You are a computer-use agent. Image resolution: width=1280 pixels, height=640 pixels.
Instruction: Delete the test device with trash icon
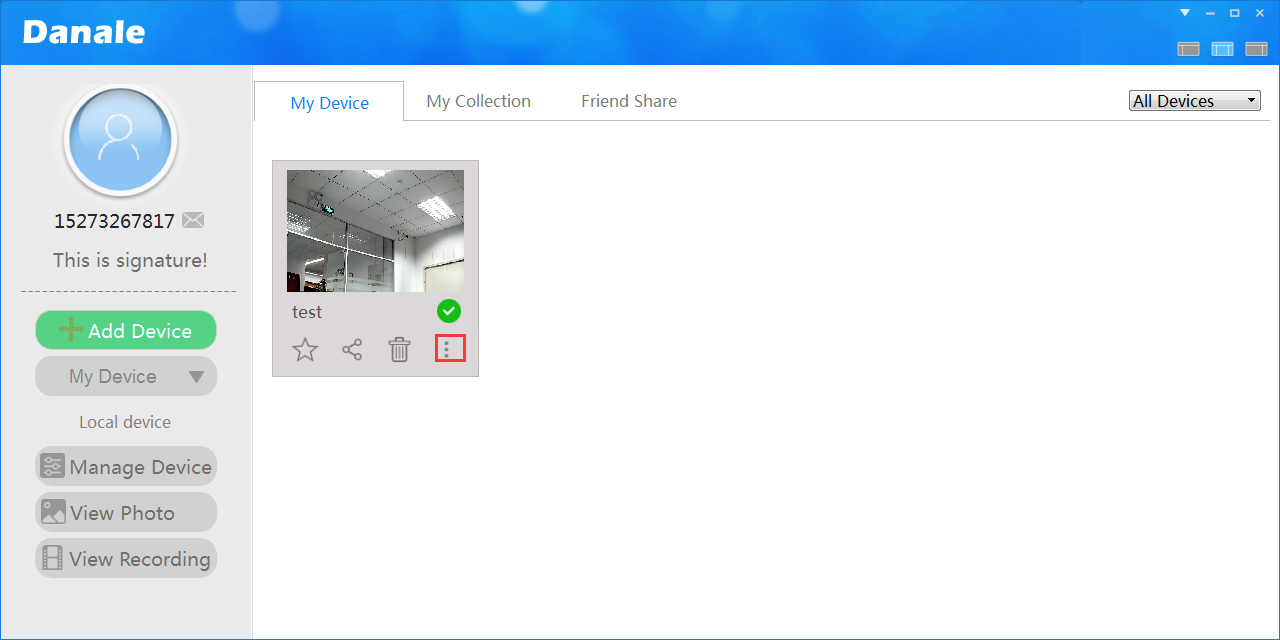point(399,350)
